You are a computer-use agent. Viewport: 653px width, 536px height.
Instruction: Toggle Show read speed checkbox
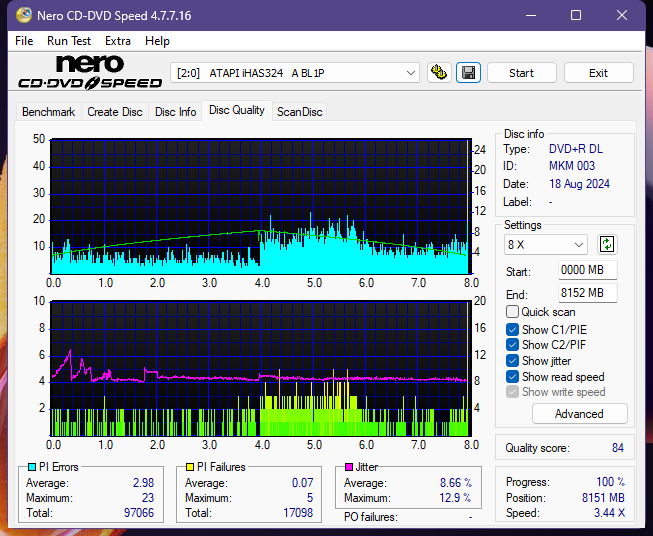512,376
